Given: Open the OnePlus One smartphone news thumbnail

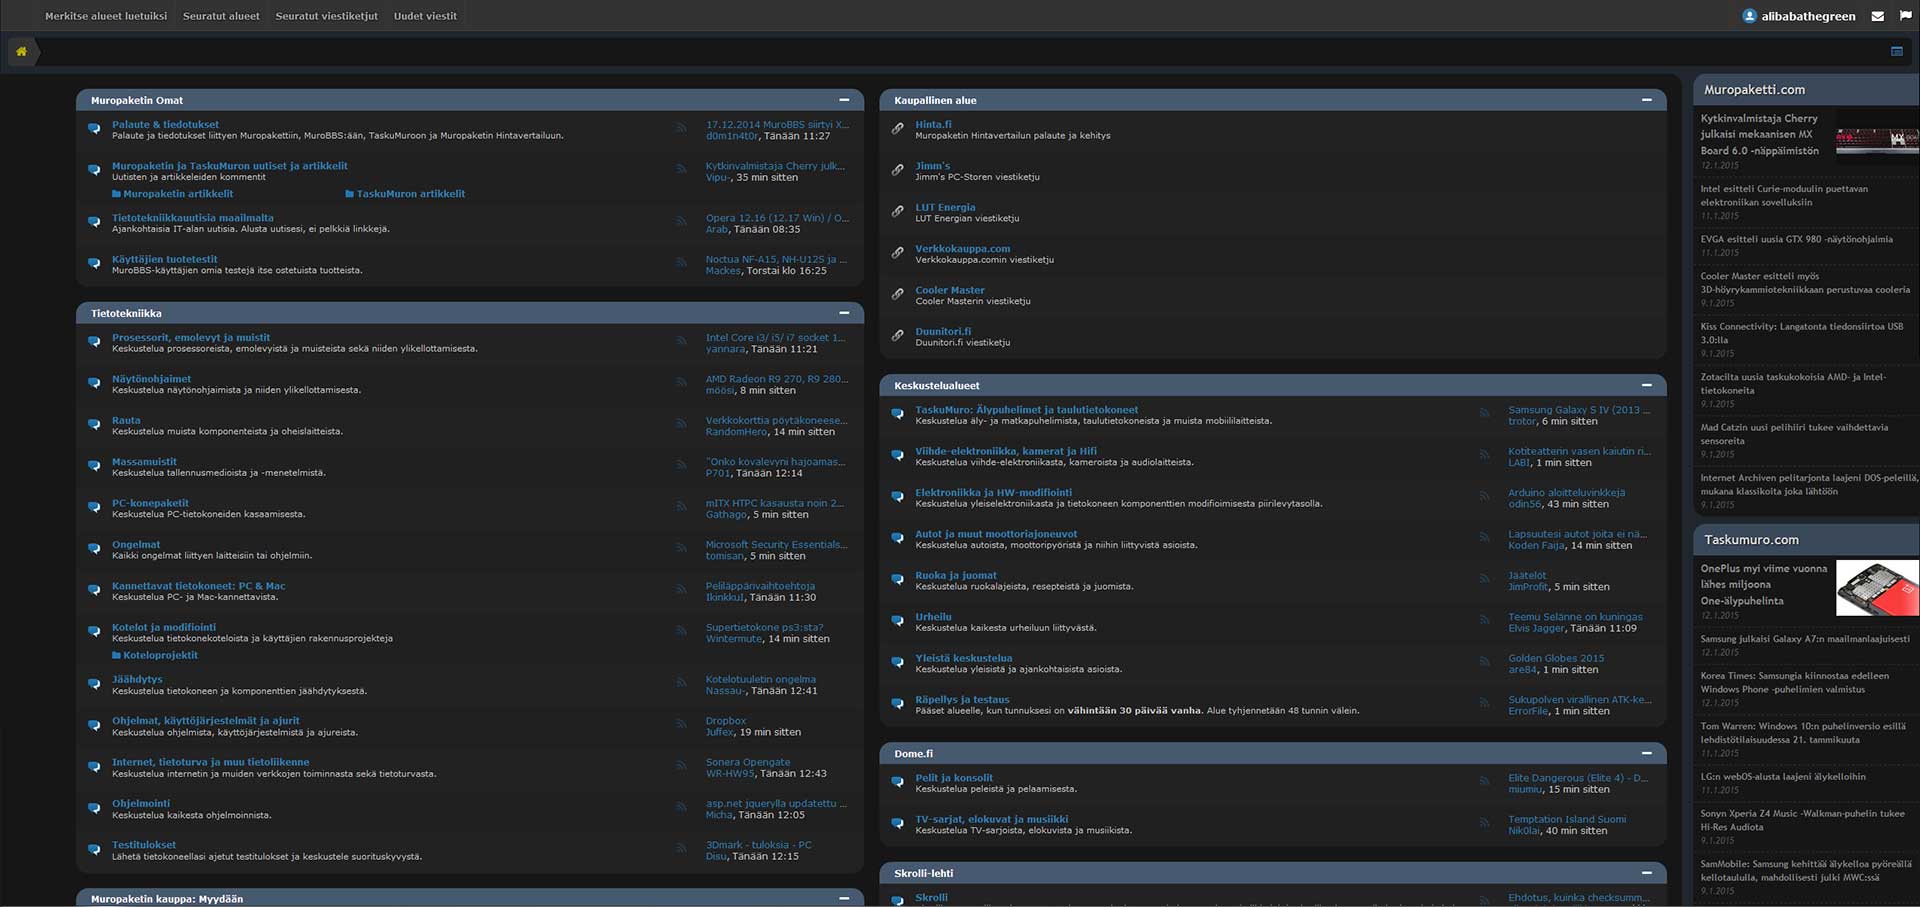Looking at the screenshot, I should pos(1877,587).
